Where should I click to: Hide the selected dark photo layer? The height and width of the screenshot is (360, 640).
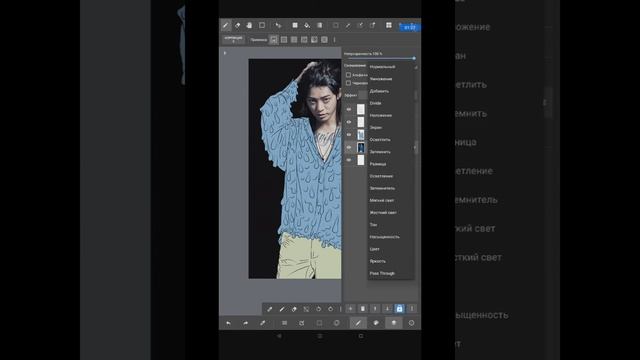pyautogui.click(x=349, y=147)
